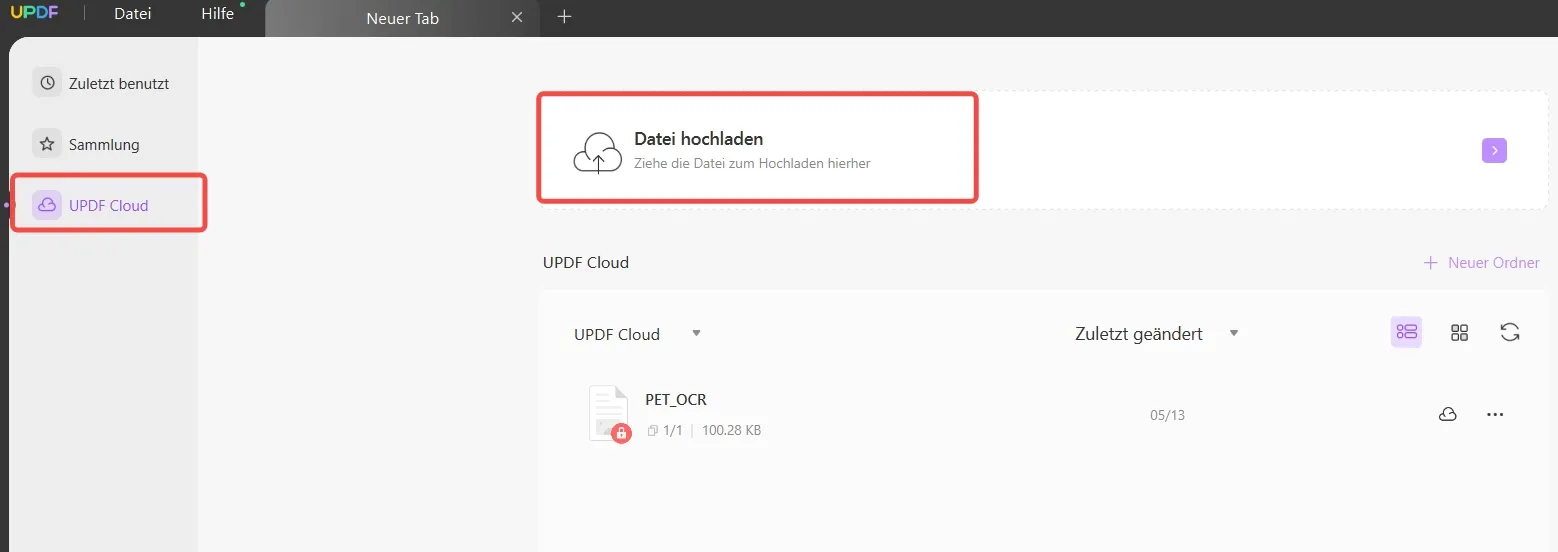
Task: Switch to list view layout
Action: click(1407, 333)
